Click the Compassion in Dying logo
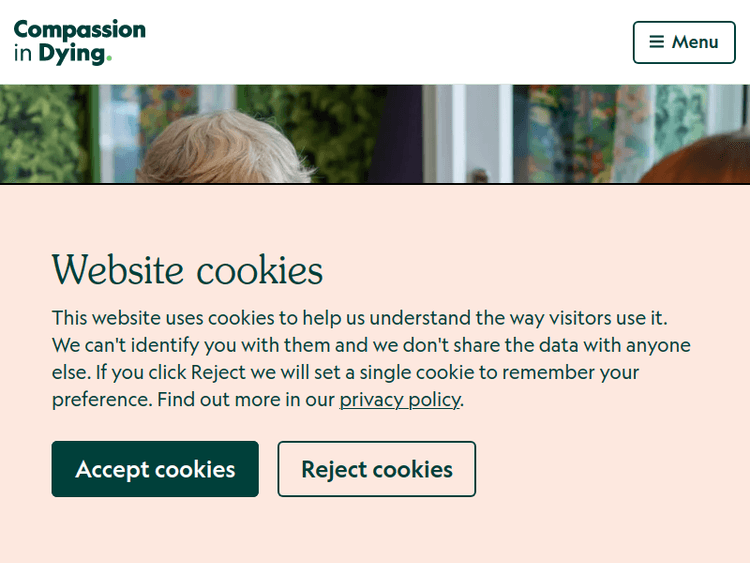 [80, 42]
